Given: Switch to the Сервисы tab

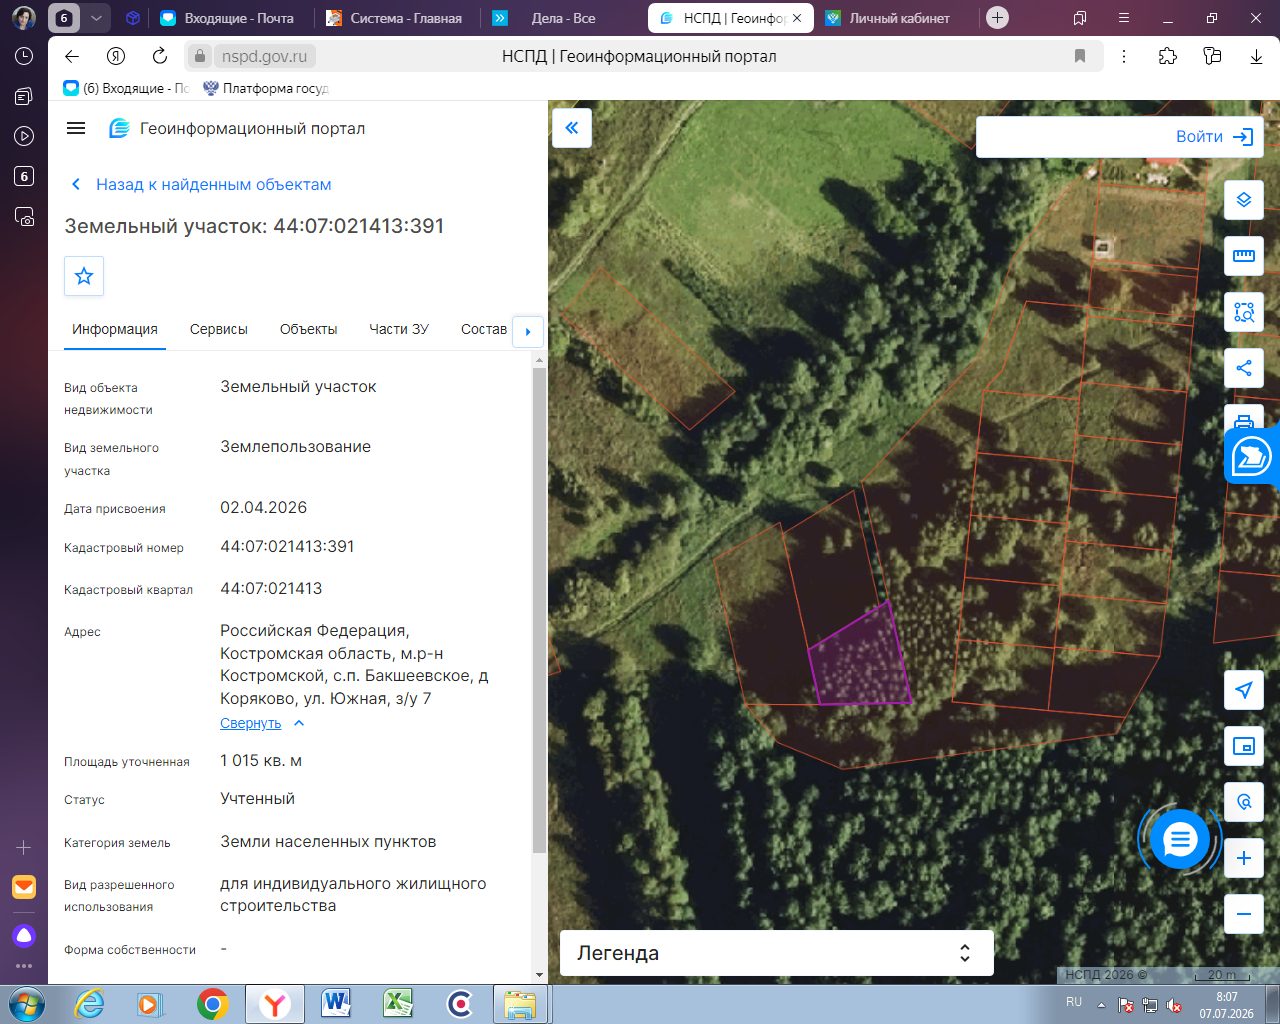Looking at the screenshot, I should tap(219, 329).
